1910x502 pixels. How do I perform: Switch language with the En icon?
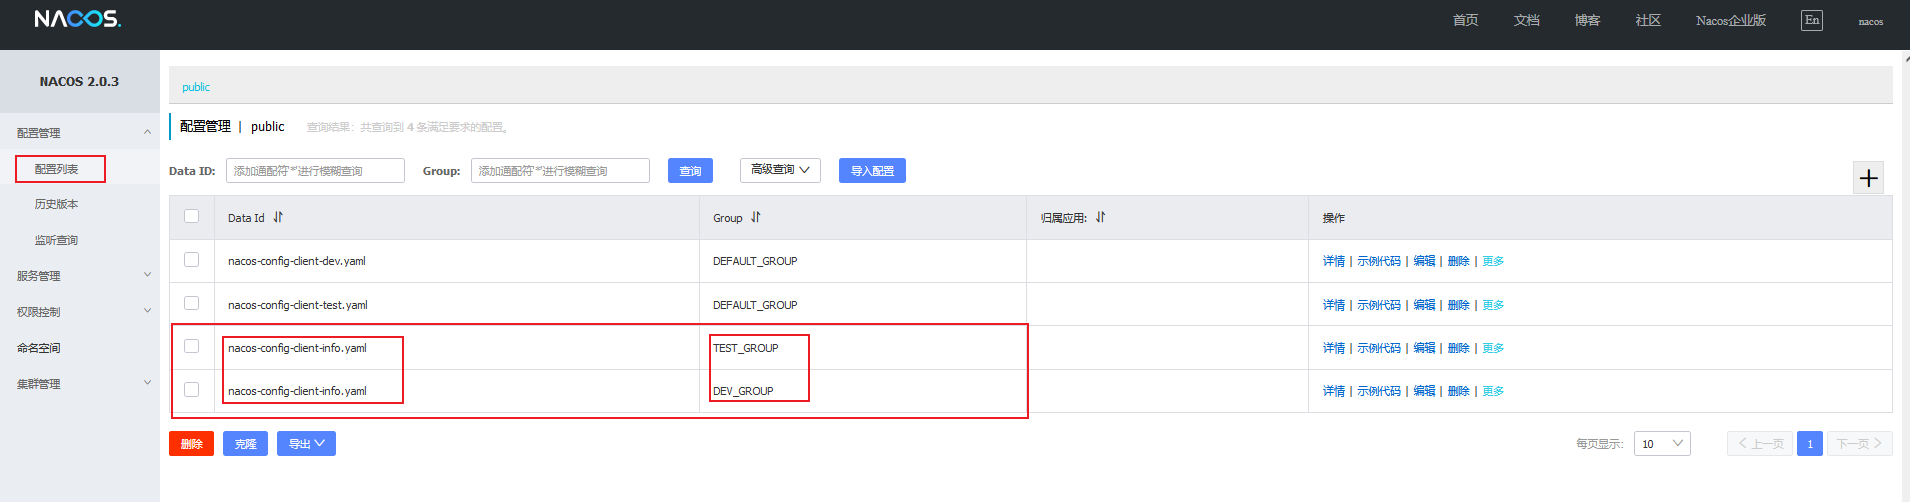[x=1811, y=20]
